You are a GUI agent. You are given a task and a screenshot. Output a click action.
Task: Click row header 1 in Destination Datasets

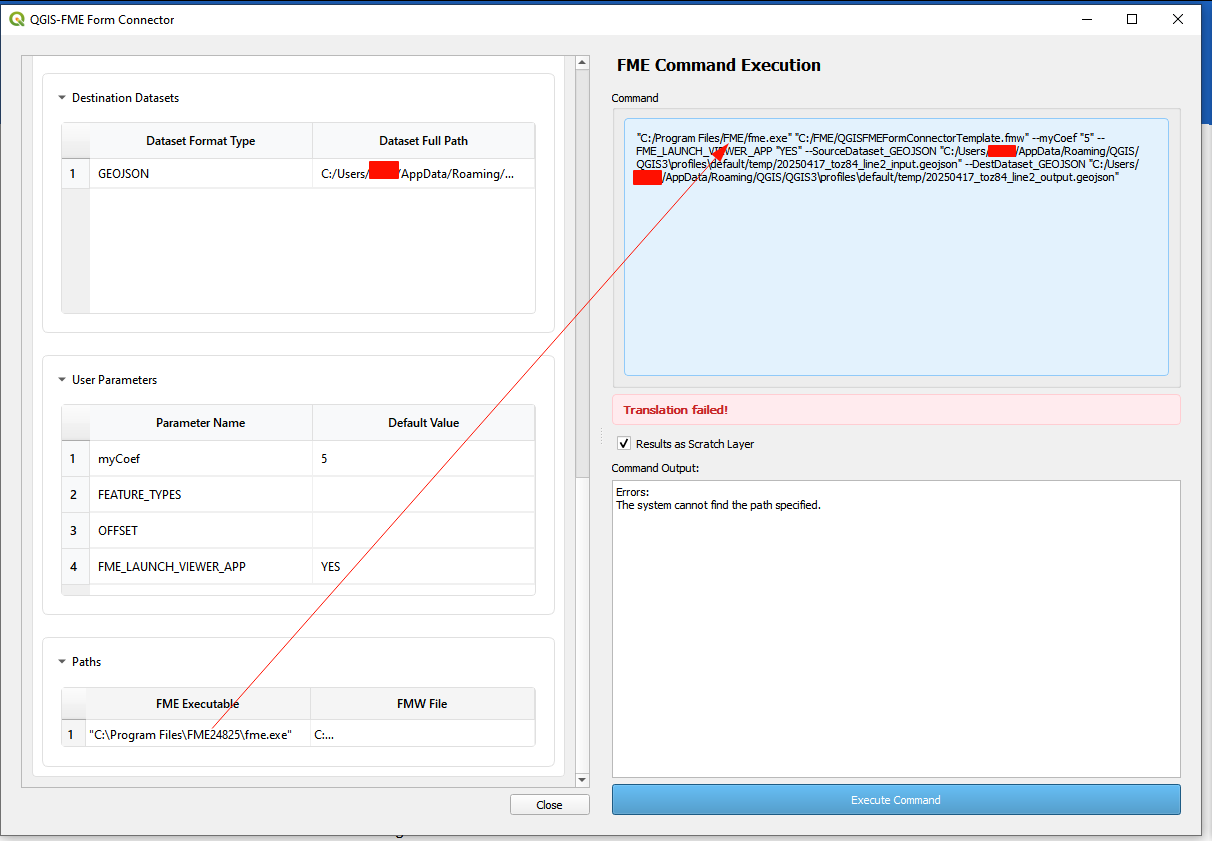pos(75,174)
